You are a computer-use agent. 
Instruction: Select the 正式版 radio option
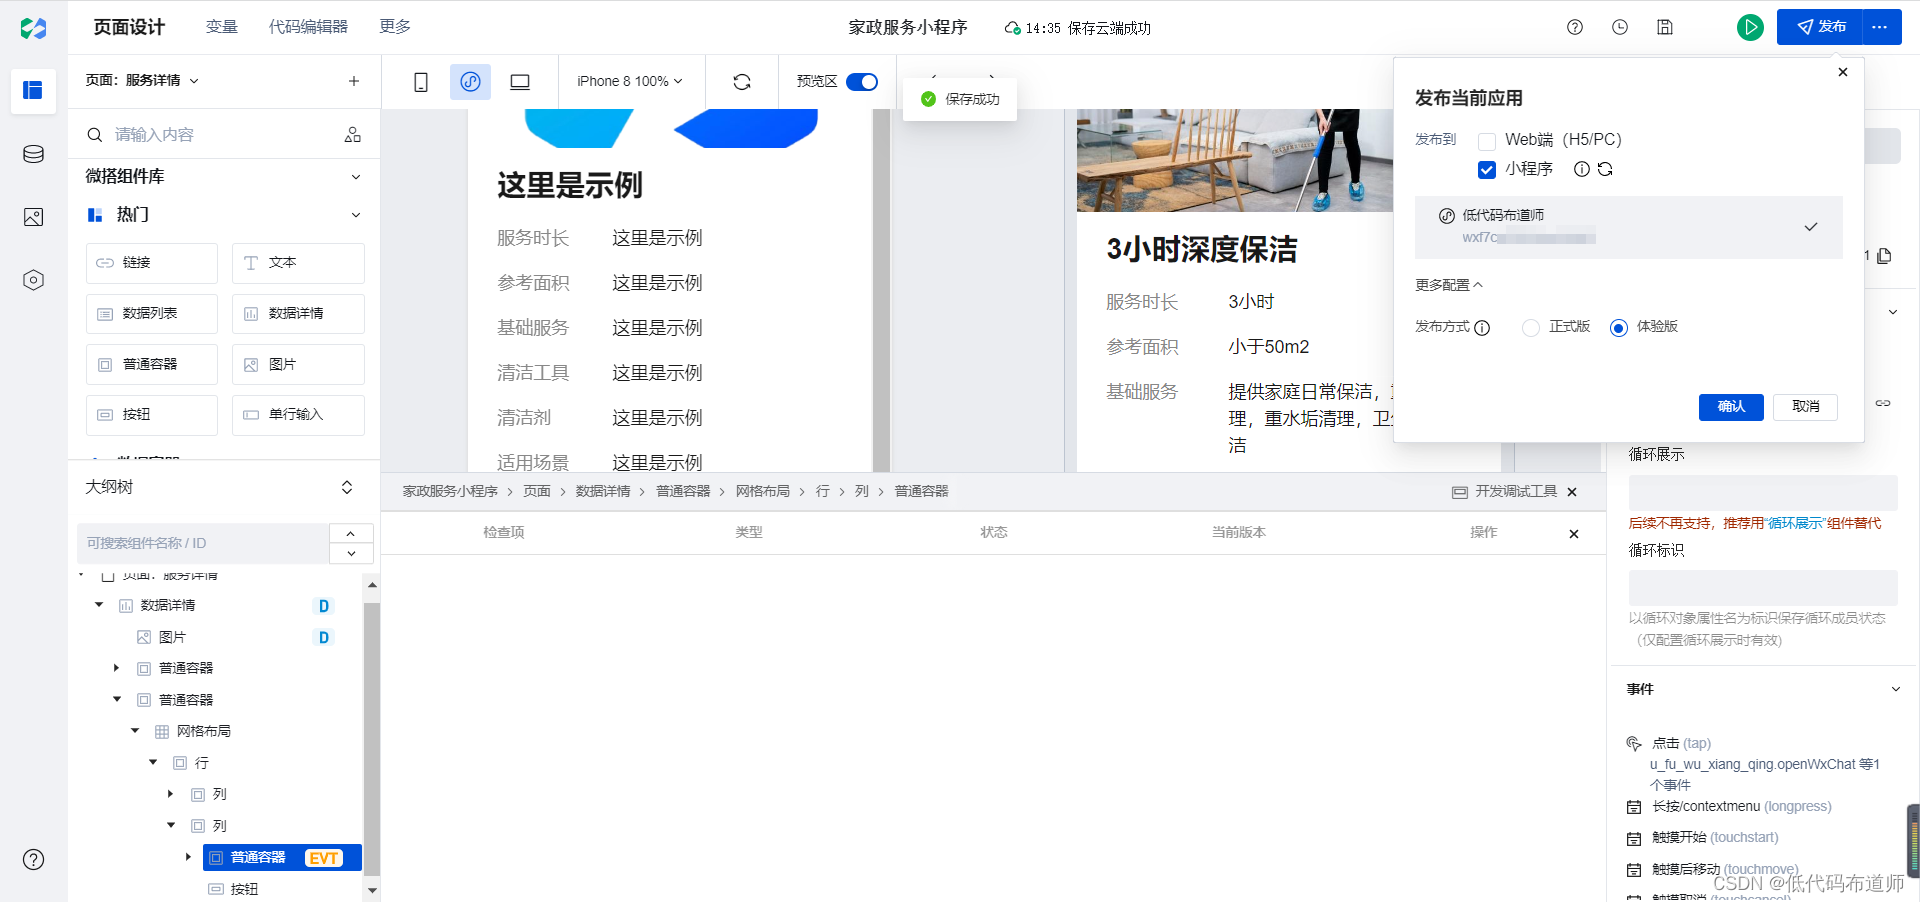click(1531, 328)
